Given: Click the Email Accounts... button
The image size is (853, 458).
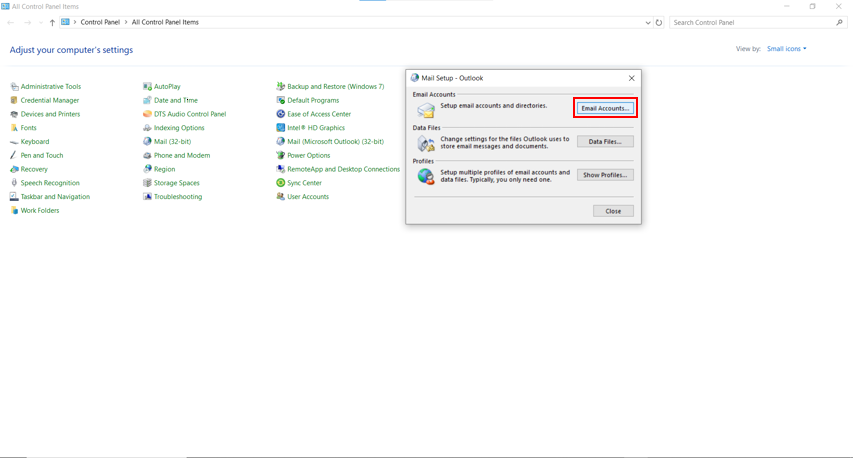Looking at the screenshot, I should coord(605,108).
